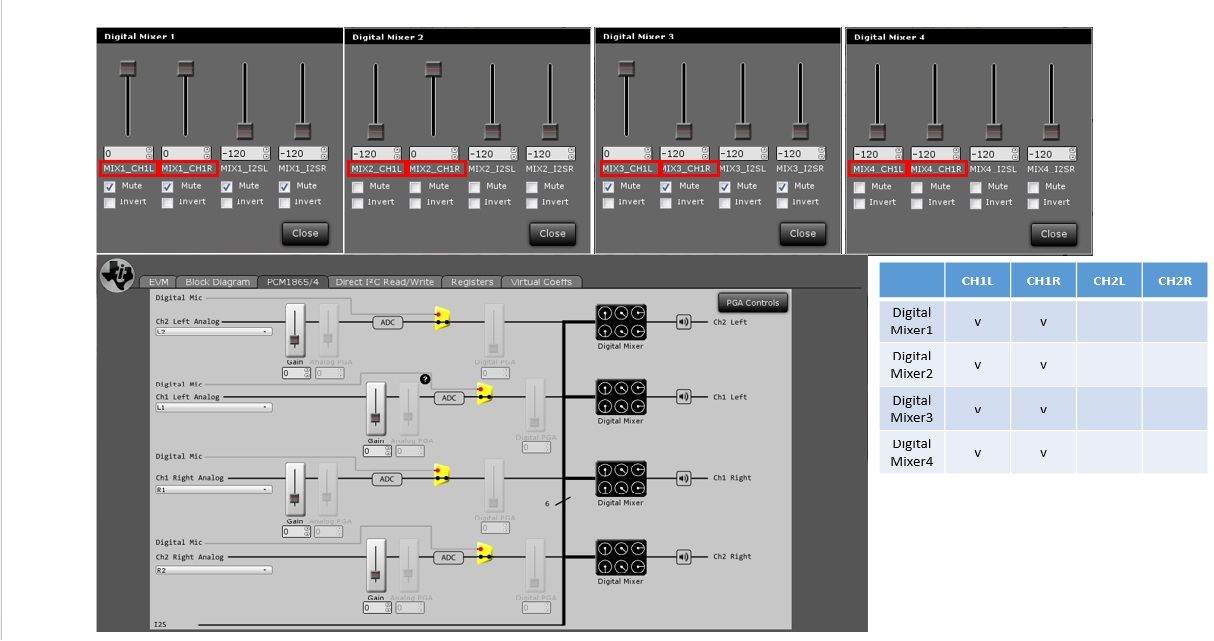Toggle the Ch2 Right speaker icon
Viewport: 1214px width, 641px height.
684,557
